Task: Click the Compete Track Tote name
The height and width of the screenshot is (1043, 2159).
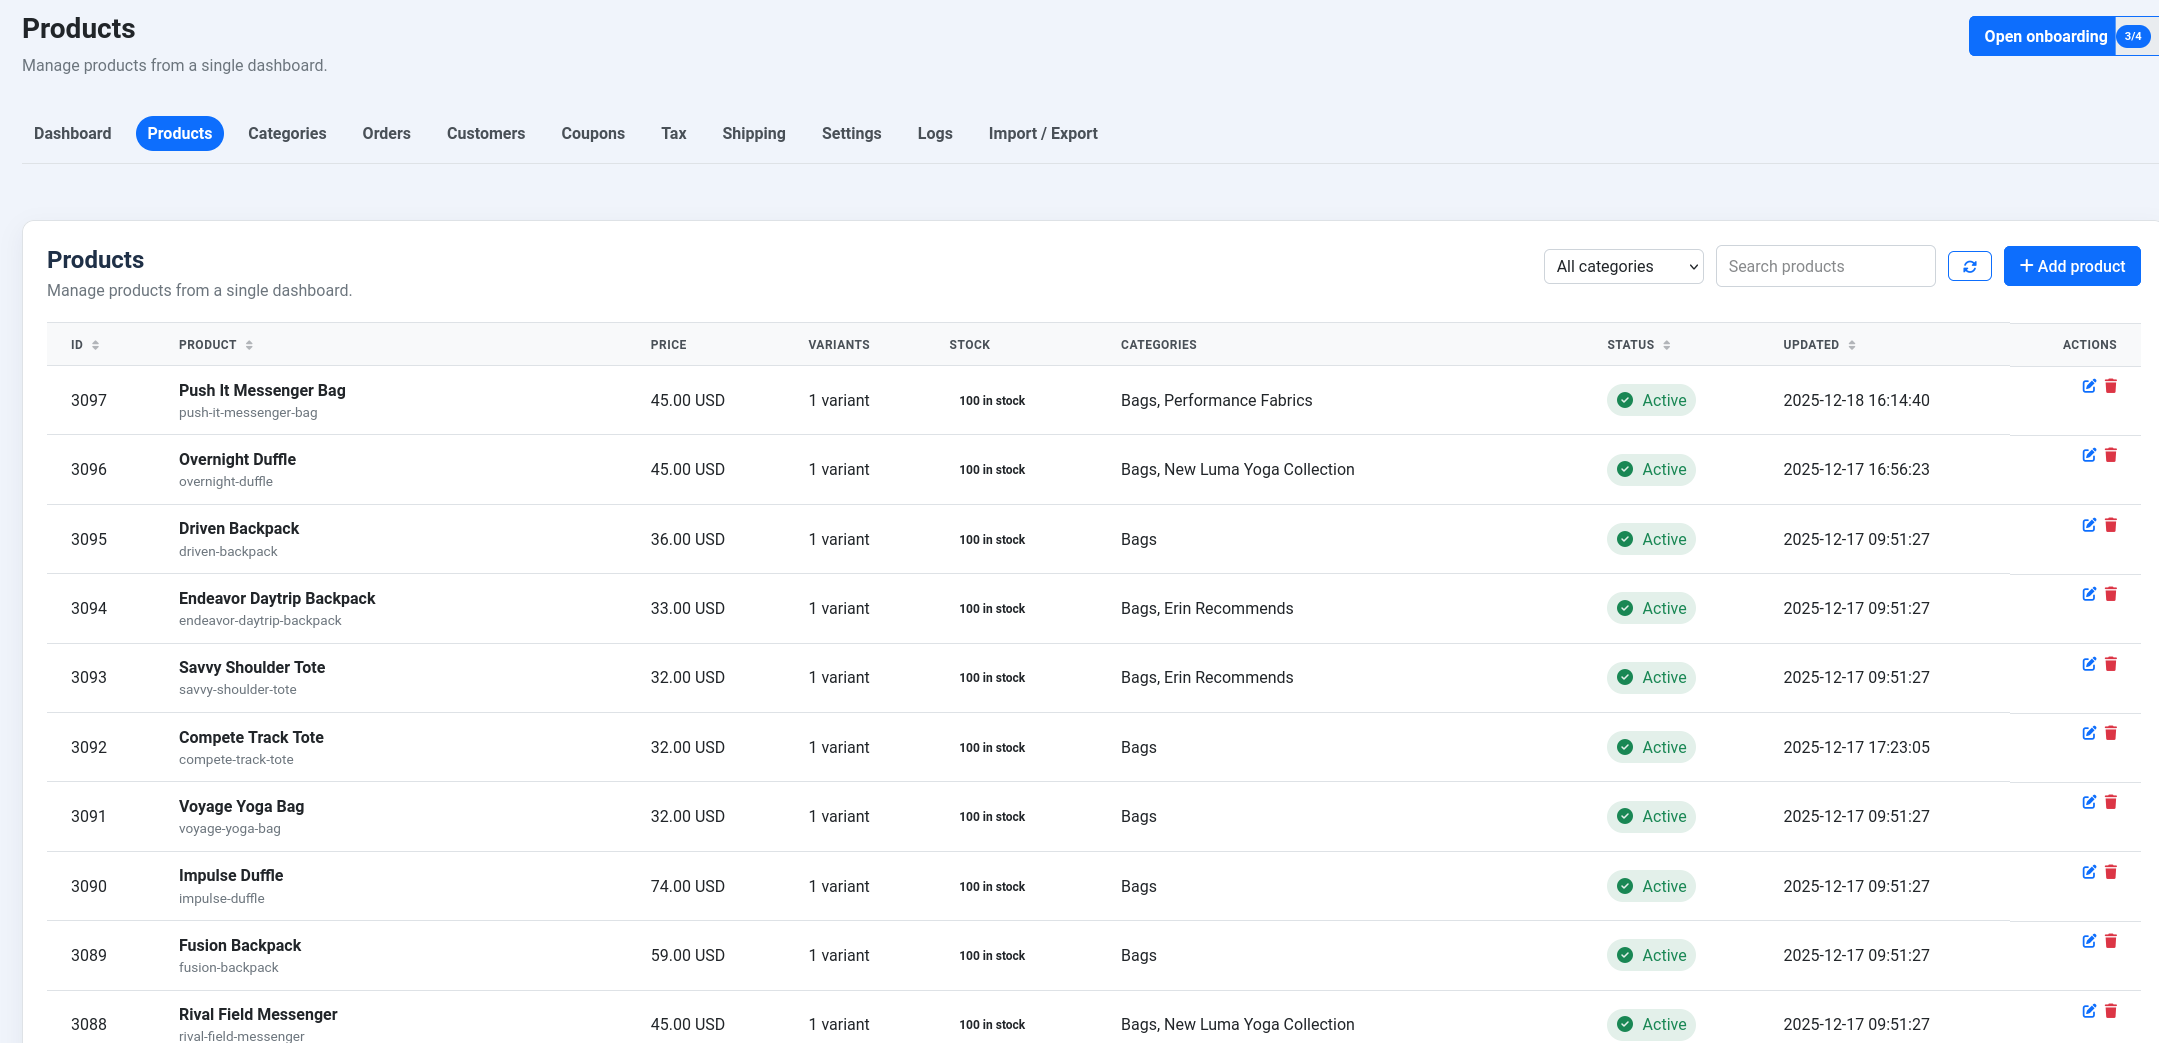Action: (251, 737)
